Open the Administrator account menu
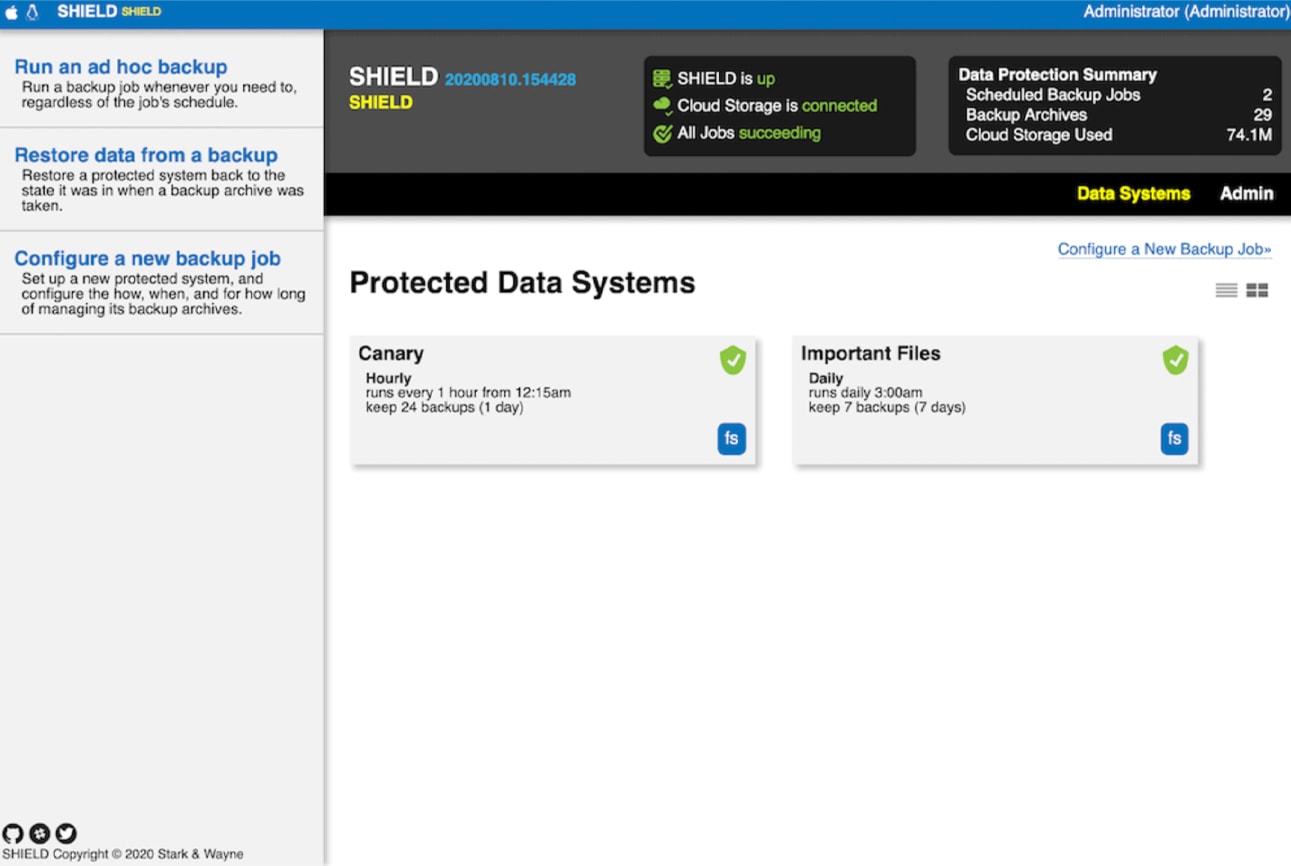The height and width of the screenshot is (866, 1291). pos(1186,12)
